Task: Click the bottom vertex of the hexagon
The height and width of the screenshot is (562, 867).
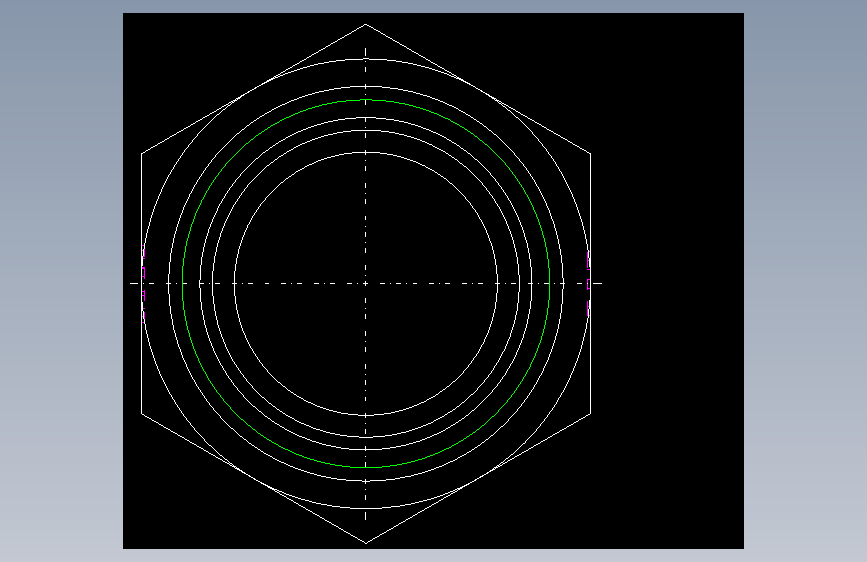Action: (365, 543)
